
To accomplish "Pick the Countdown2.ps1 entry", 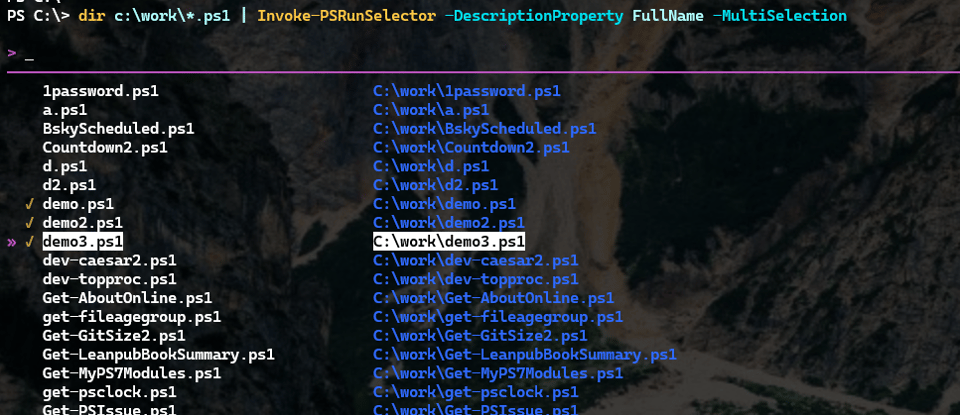I will (x=105, y=148).
